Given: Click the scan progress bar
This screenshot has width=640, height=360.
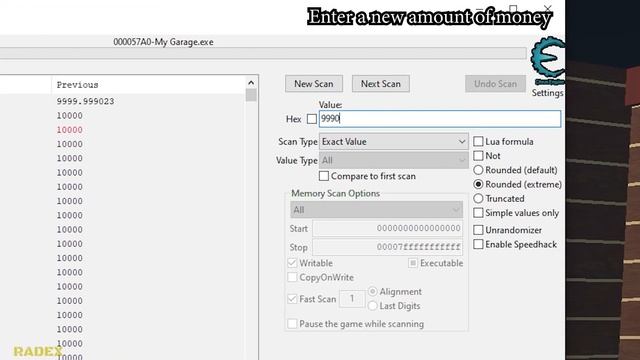Looking at the screenshot, I should pos(263,53).
